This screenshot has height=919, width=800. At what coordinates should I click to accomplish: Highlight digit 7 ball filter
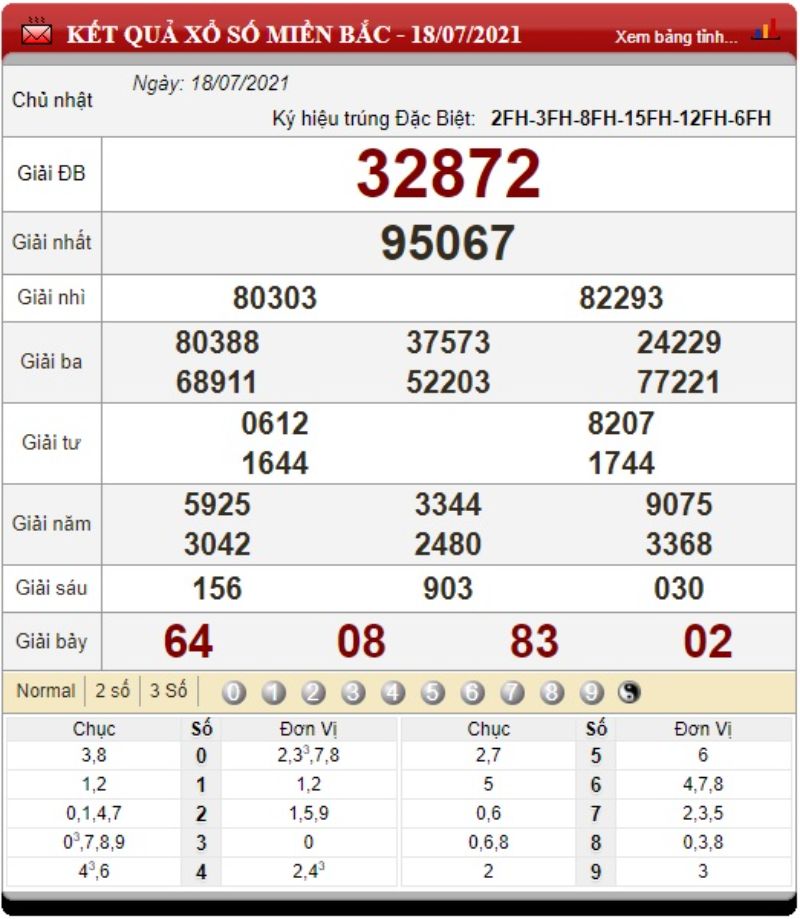pyautogui.click(x=512, y=692)
